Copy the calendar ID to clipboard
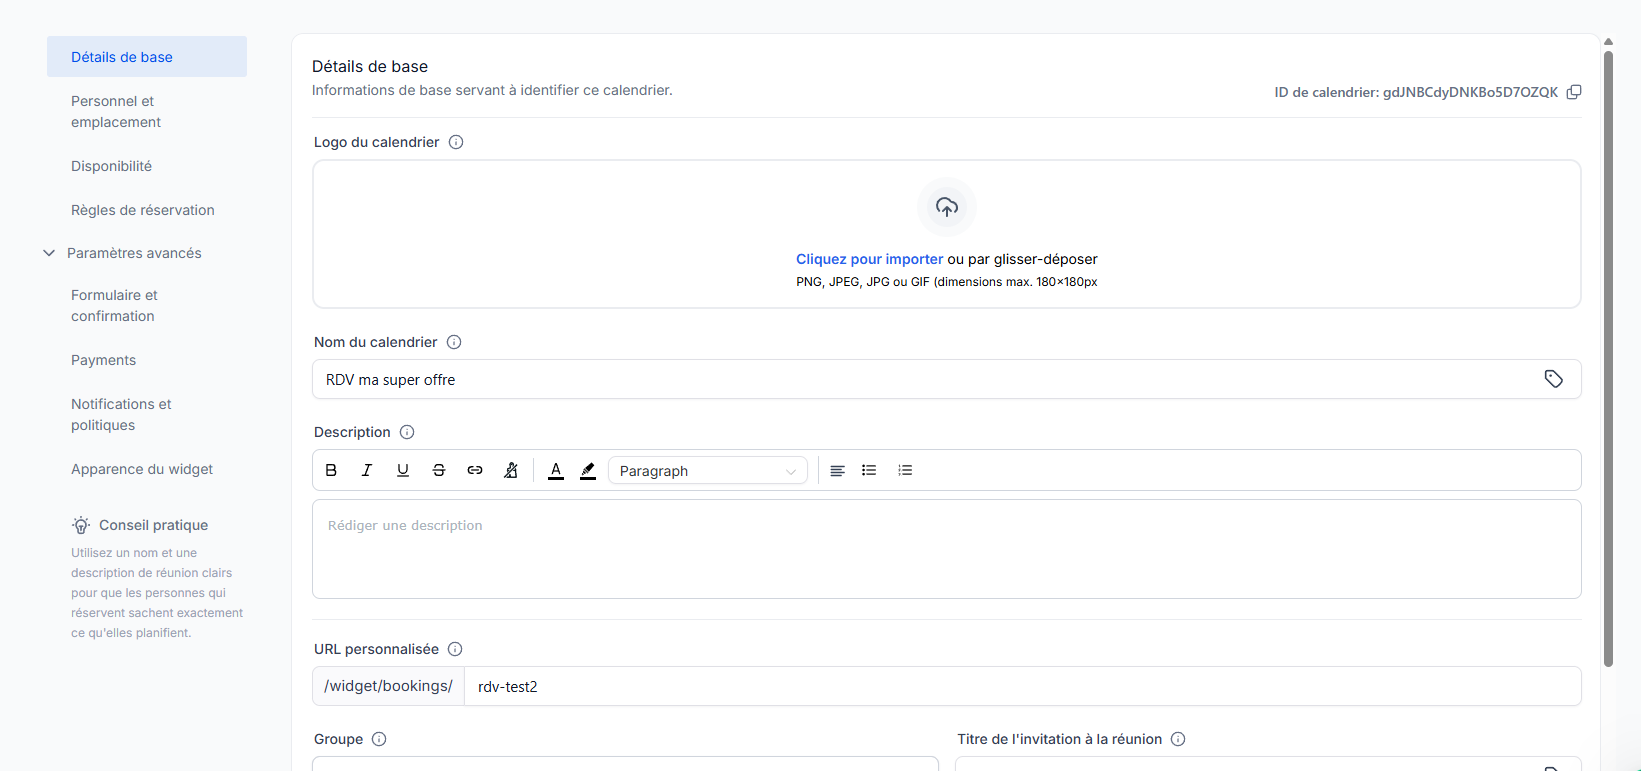Screen dimensions: 1641x771 point(1573,92)
